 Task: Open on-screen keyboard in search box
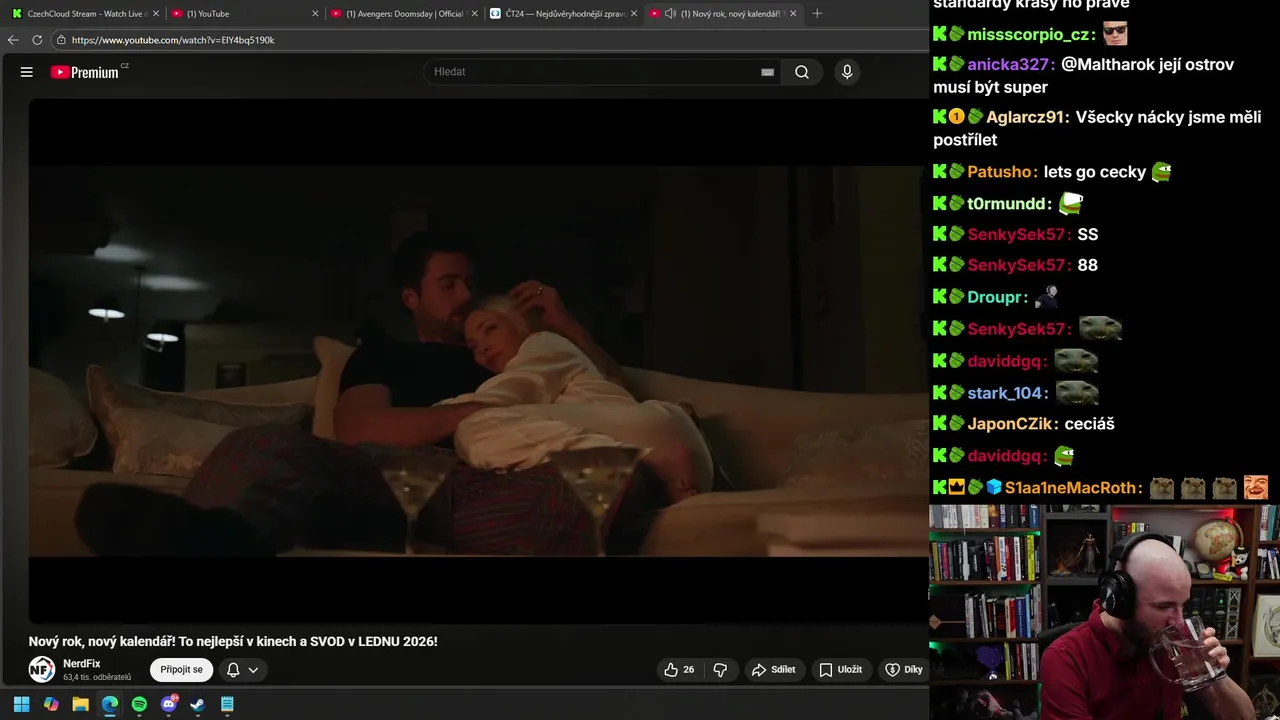click(x=767, y=72)
